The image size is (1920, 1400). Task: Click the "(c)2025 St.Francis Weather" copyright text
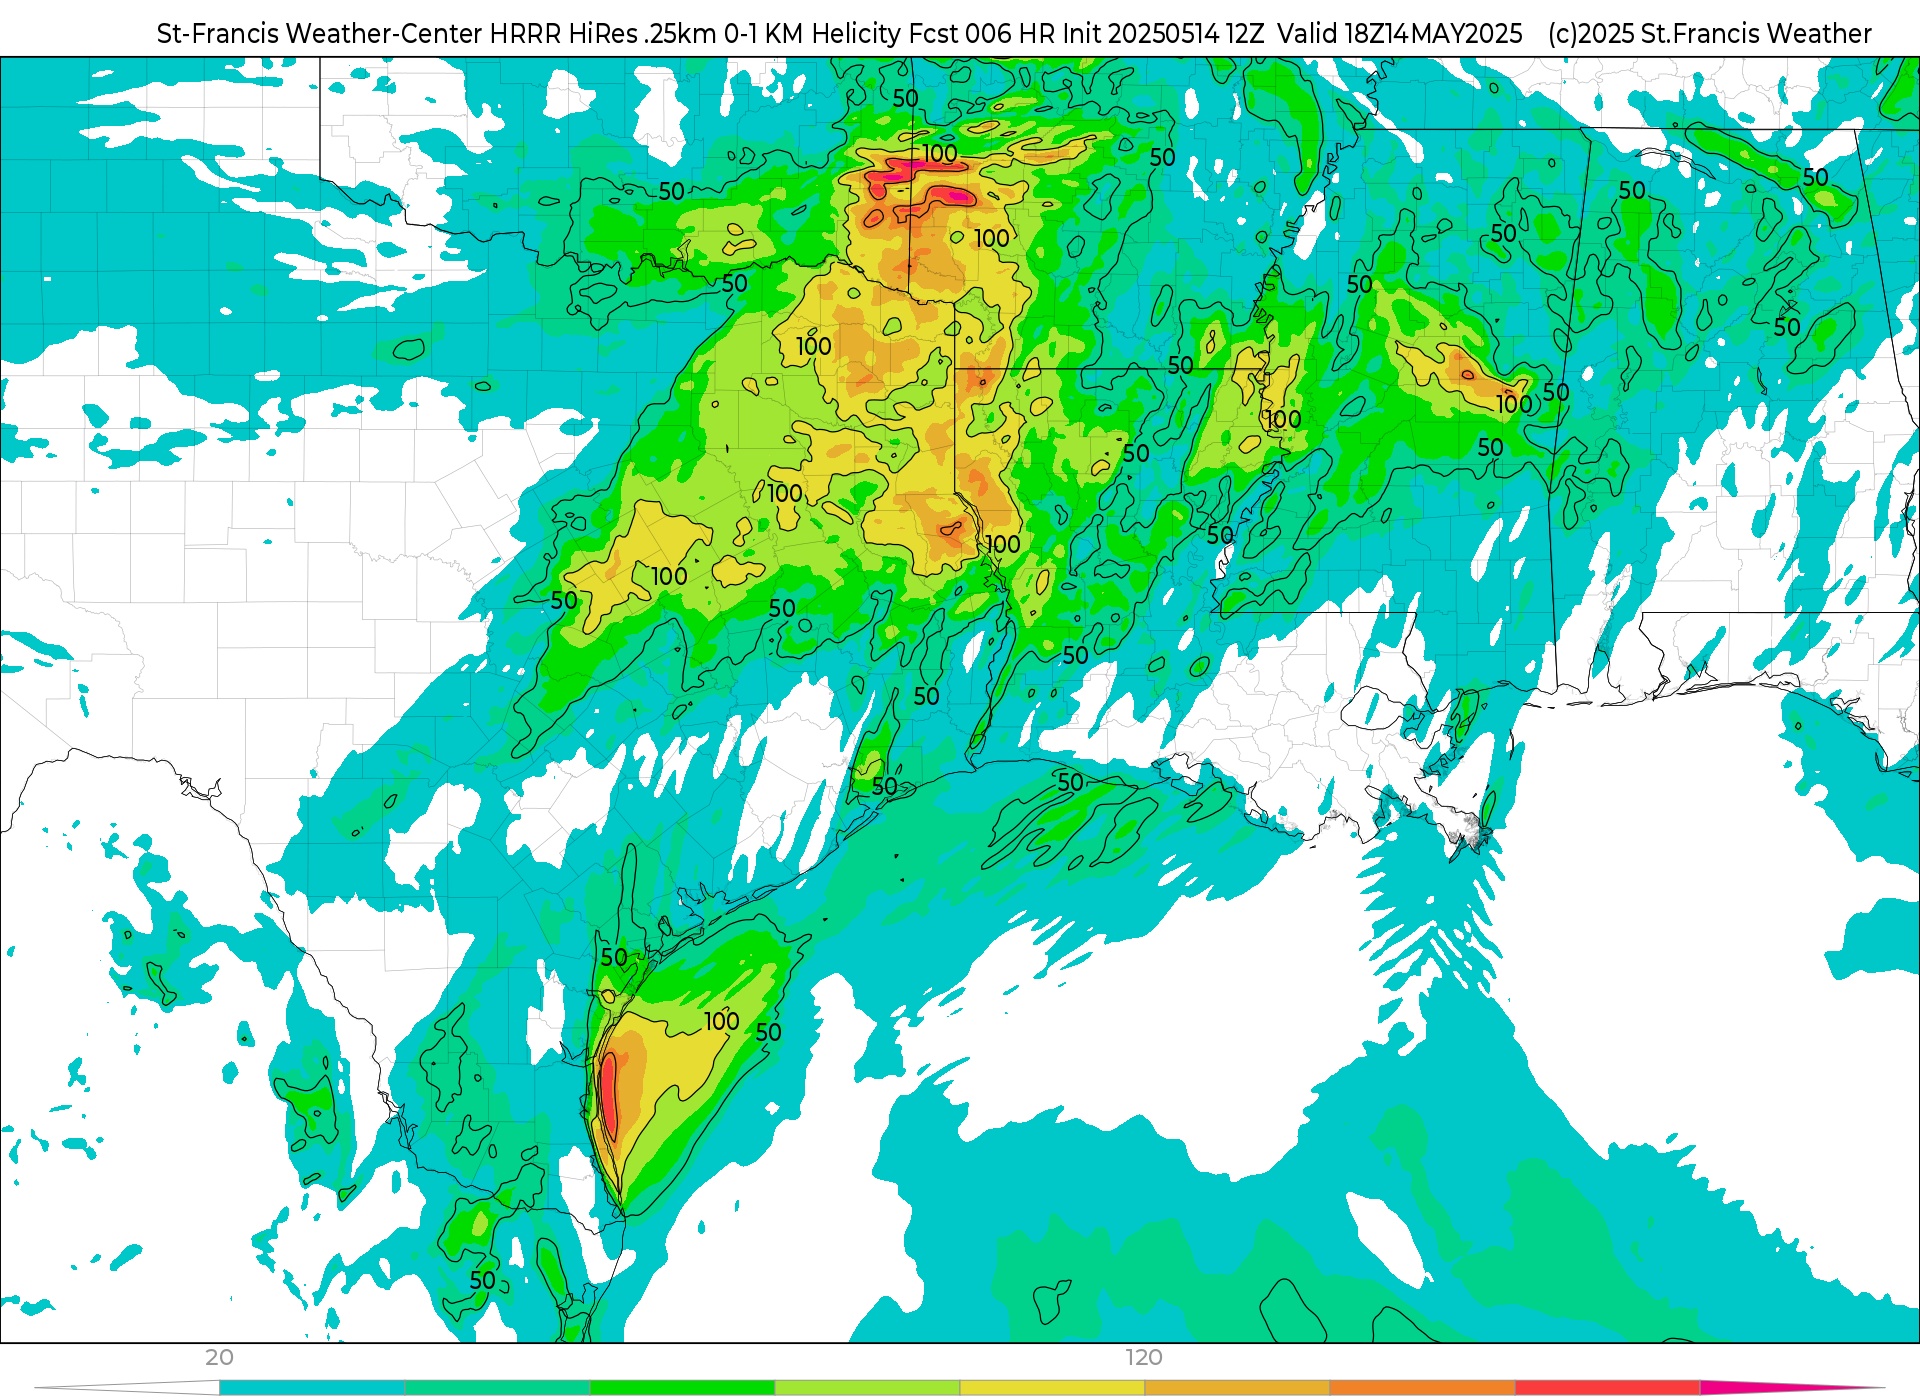[x=1709, y=34]
